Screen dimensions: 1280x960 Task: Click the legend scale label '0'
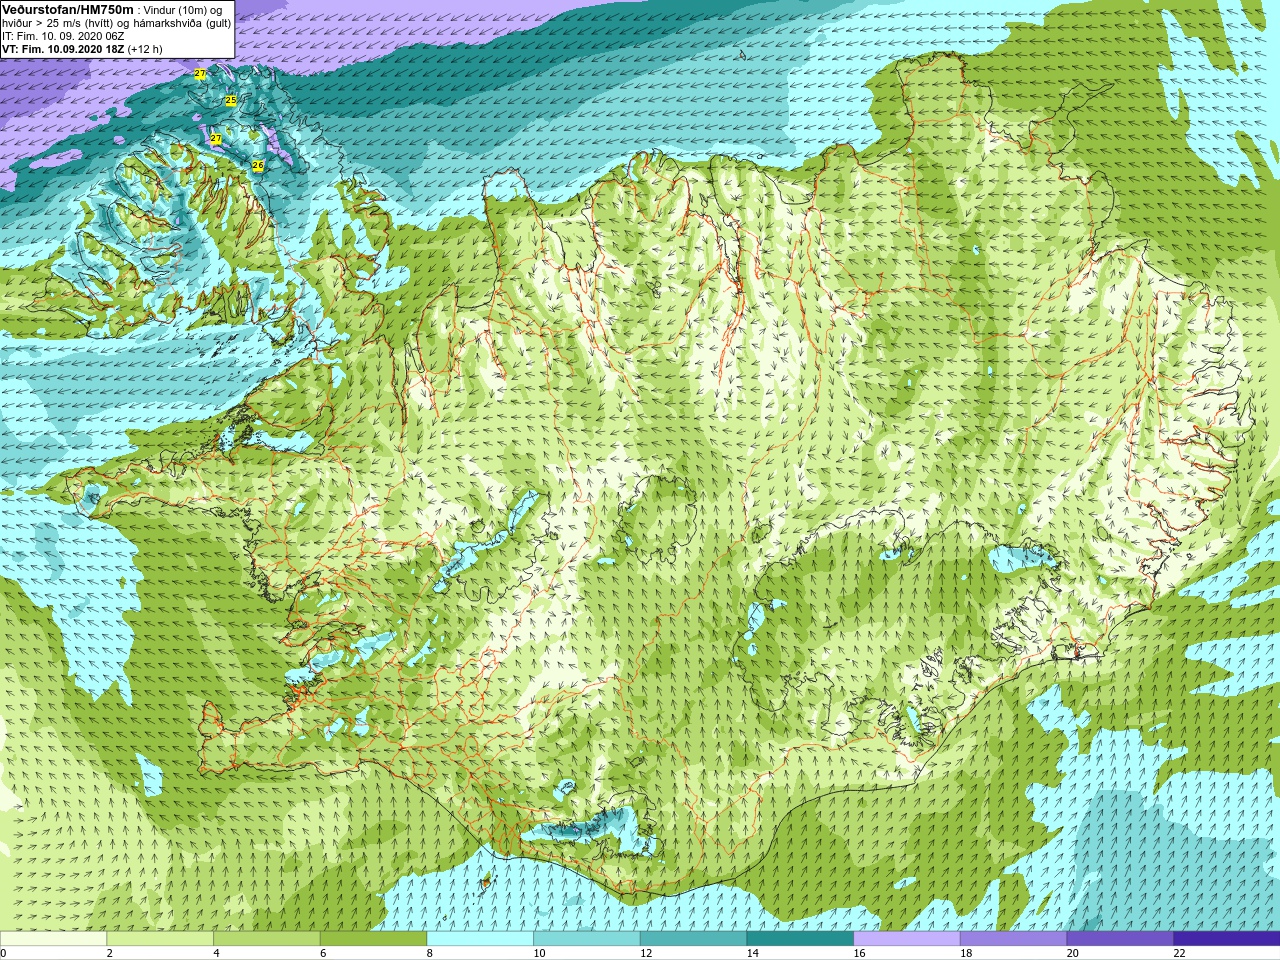(3, 953)
